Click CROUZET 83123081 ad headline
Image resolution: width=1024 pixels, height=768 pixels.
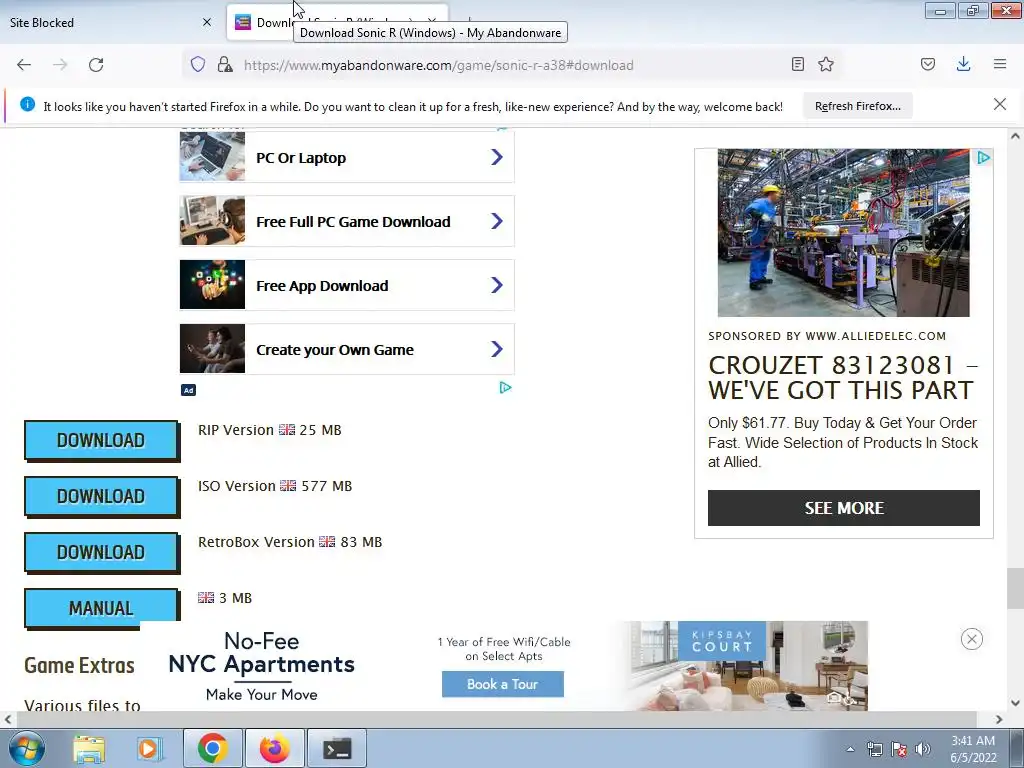click(x=842, y=377)
